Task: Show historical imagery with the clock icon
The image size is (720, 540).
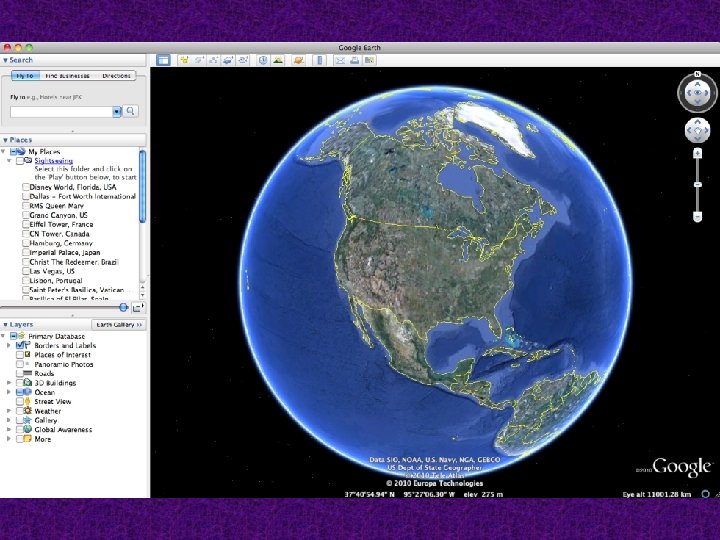Action: [x=263, y=60]
